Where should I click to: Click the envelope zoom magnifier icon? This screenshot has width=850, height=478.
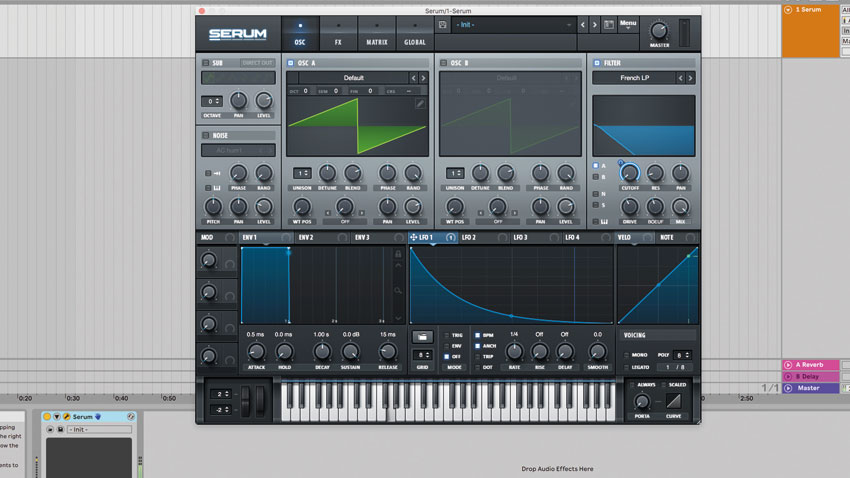click(x=398, y=291)
